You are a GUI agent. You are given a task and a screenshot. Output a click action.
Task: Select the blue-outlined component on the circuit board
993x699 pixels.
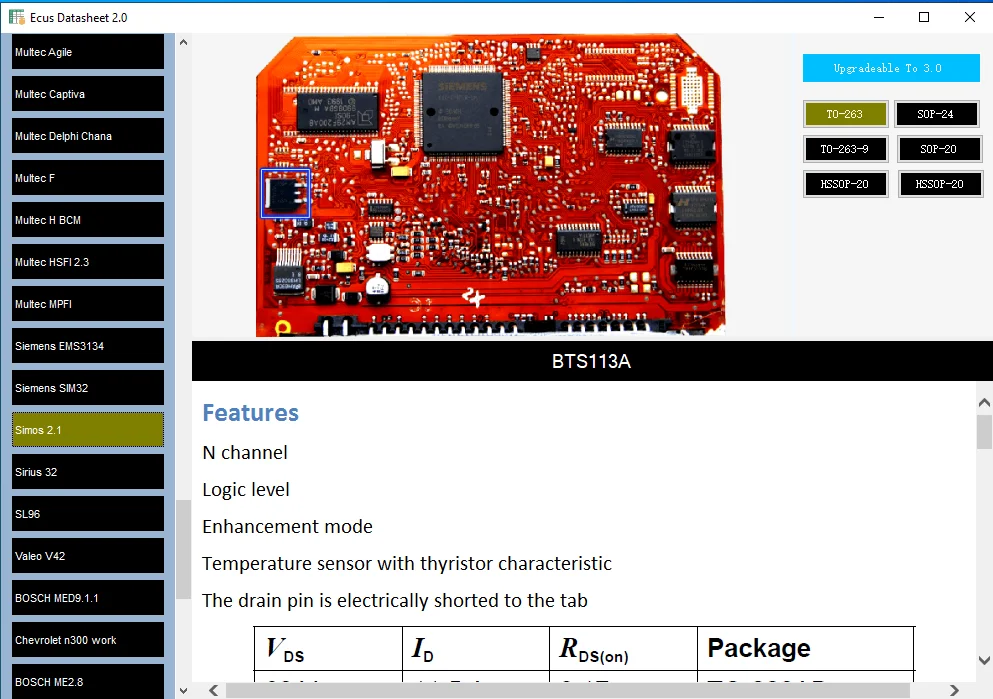pyautogui.click(x=286, y=193)
